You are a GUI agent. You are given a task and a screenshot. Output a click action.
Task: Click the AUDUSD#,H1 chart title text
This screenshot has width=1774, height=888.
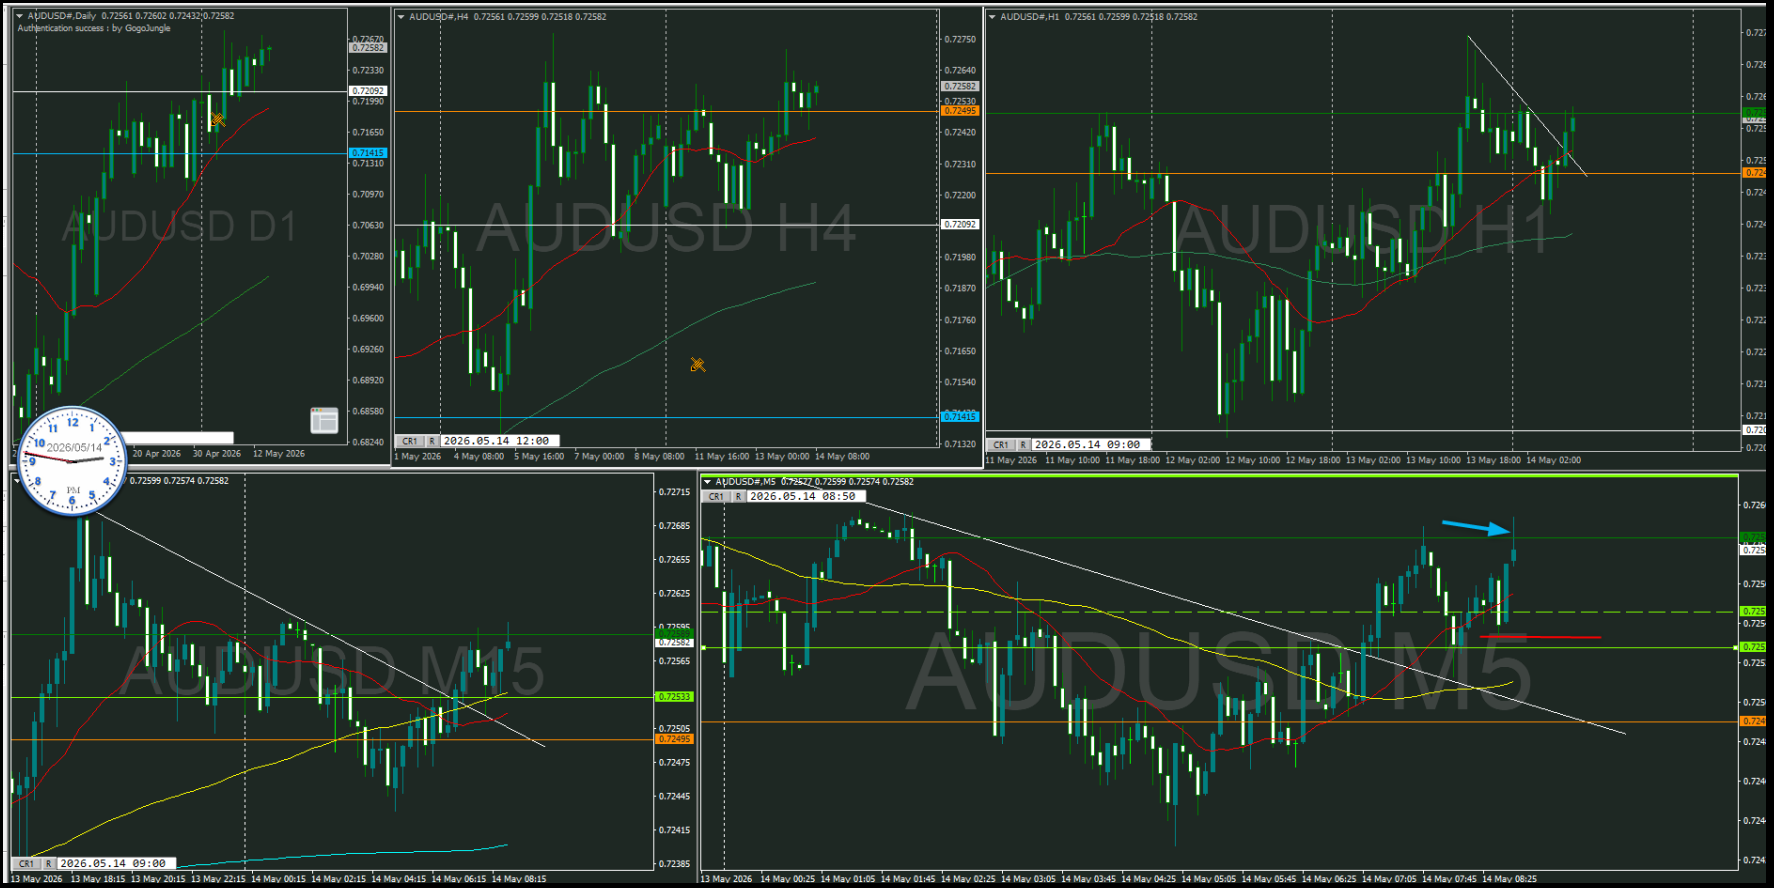[1030, 17]
